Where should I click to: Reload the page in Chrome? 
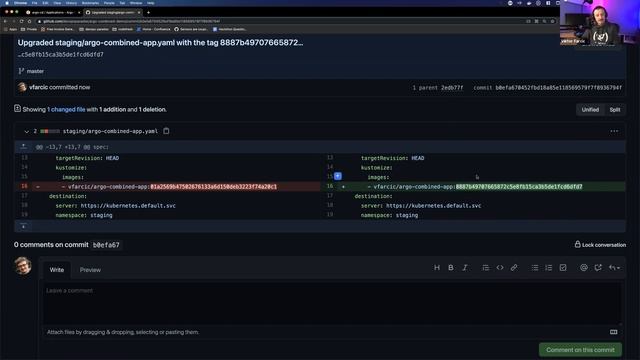pos(21,21)
